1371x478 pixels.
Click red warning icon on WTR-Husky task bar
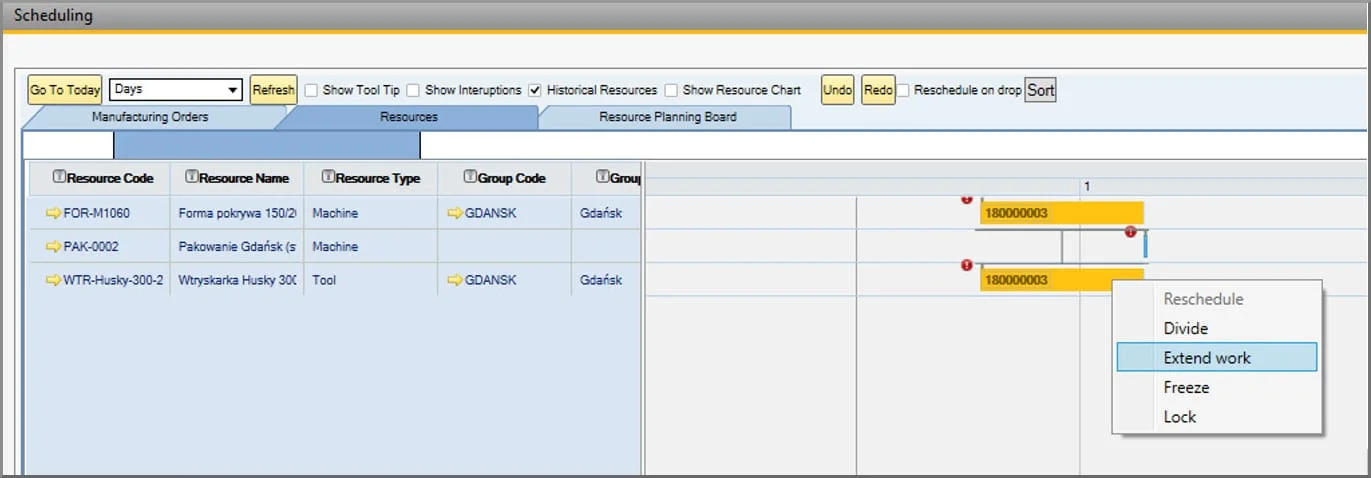[x=966, y=265]
